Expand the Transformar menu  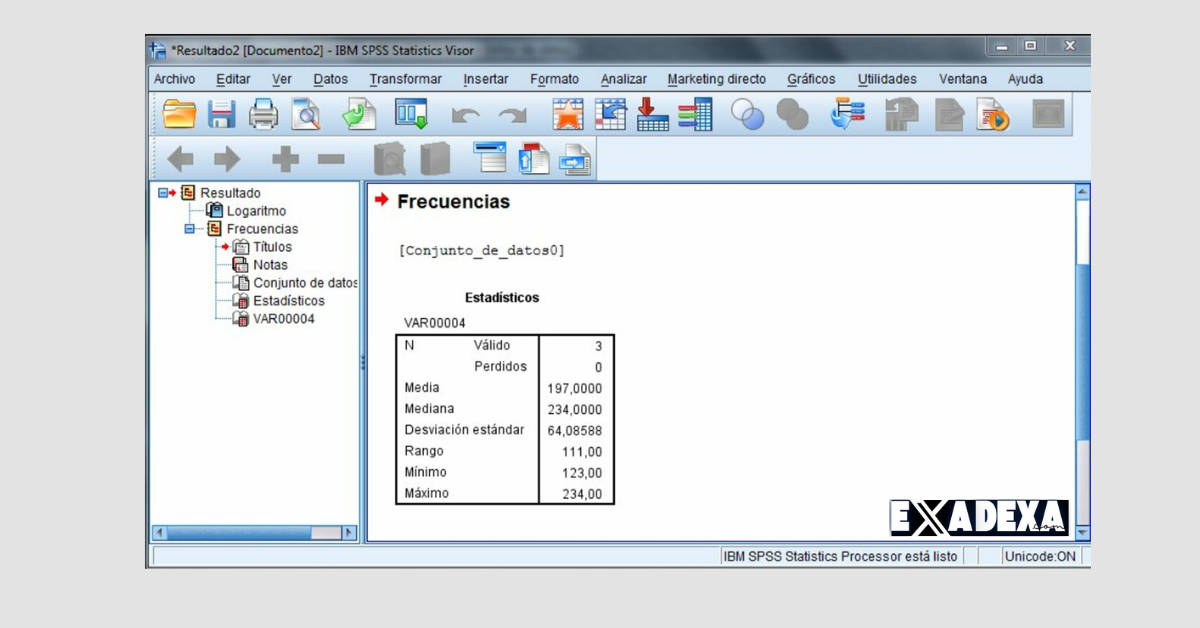point(405,78)
